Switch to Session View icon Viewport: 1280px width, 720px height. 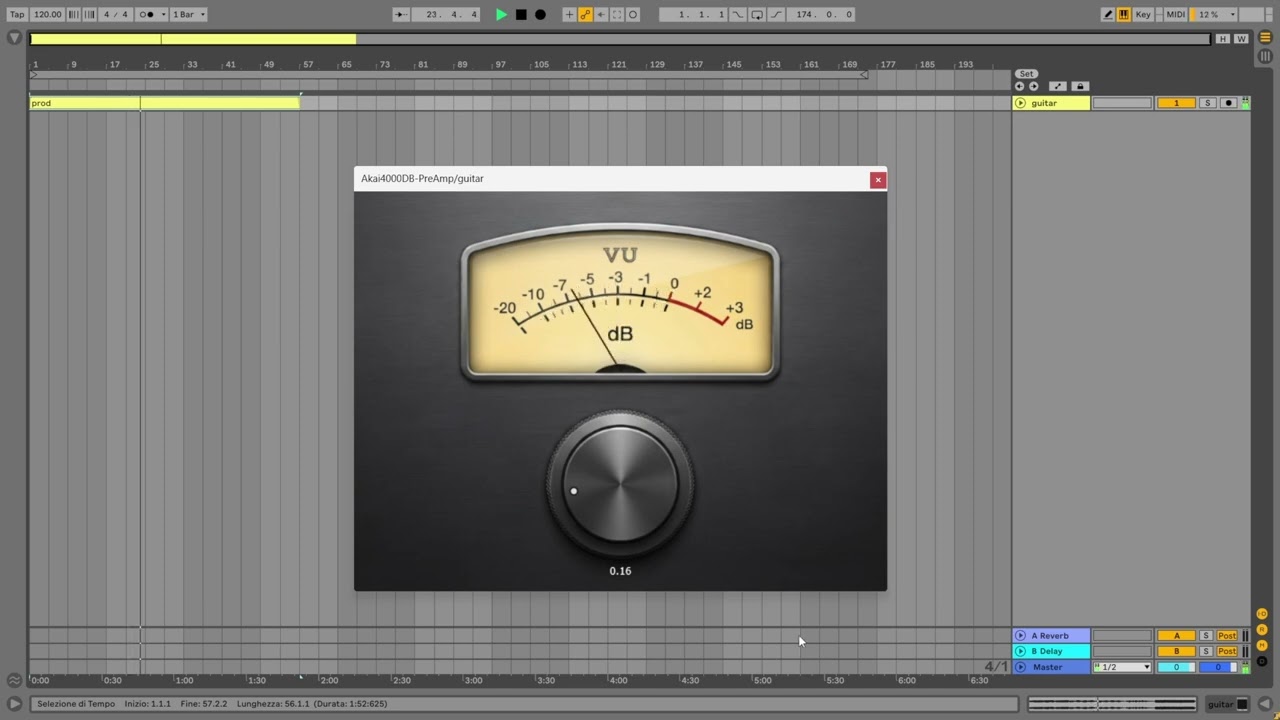[1265, 56]
